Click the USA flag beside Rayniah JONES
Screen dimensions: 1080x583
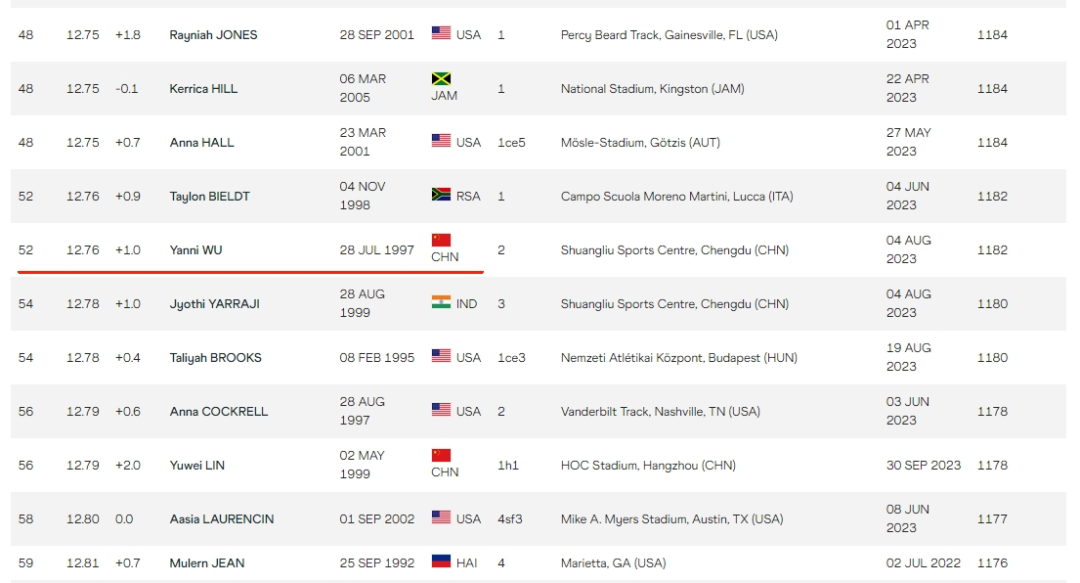coord(441,34)
